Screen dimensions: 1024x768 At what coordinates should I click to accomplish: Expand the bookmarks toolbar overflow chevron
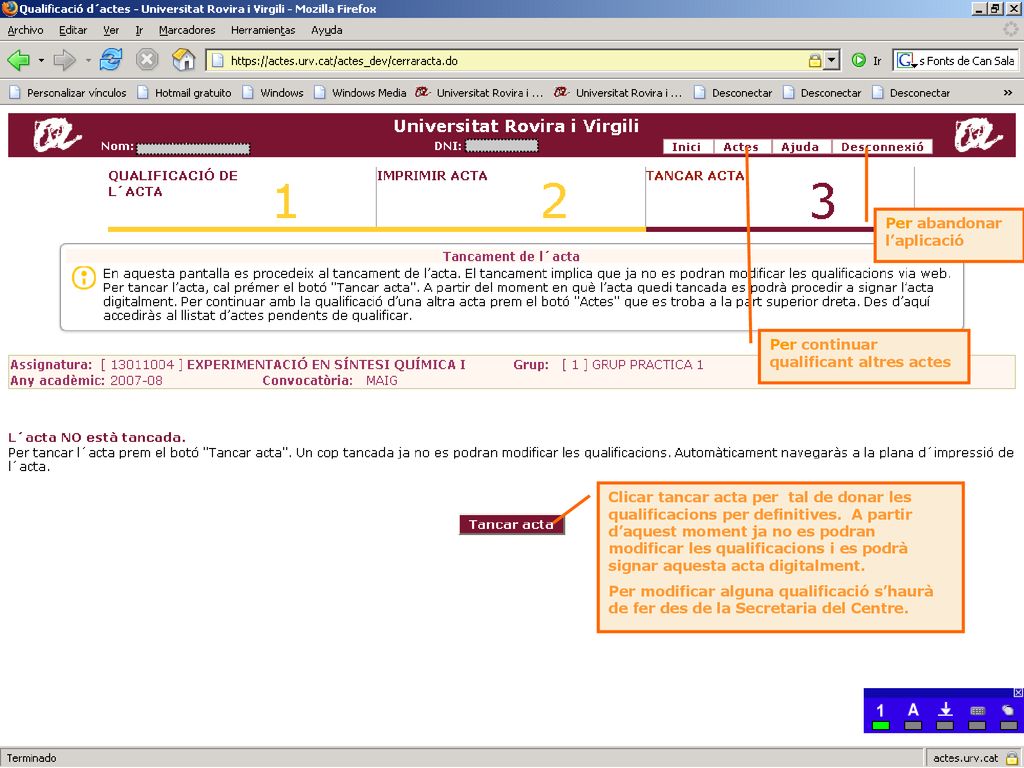tap(1008, 93)
